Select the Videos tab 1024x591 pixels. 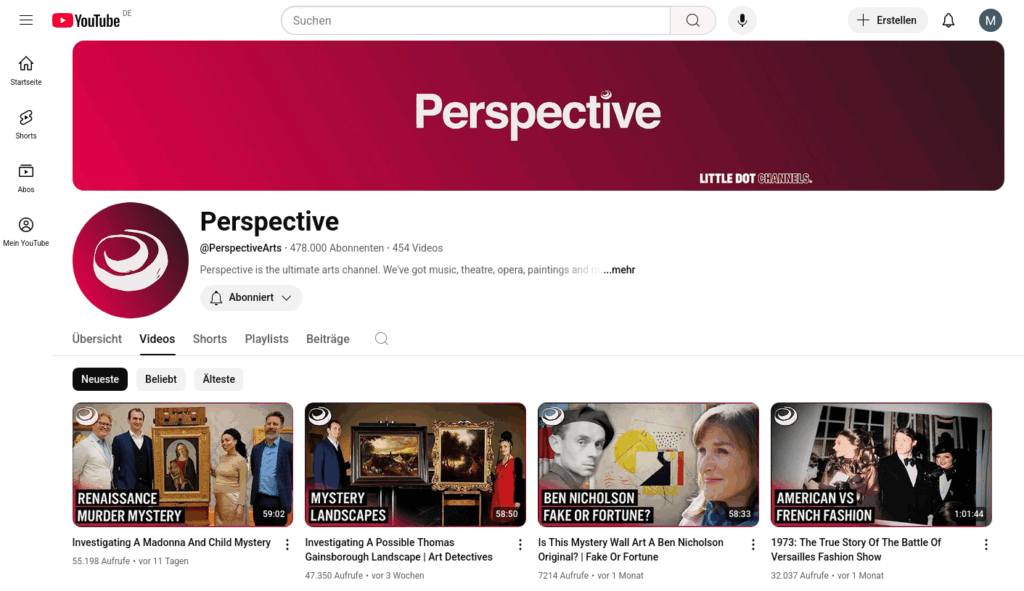tap(157, 339)
